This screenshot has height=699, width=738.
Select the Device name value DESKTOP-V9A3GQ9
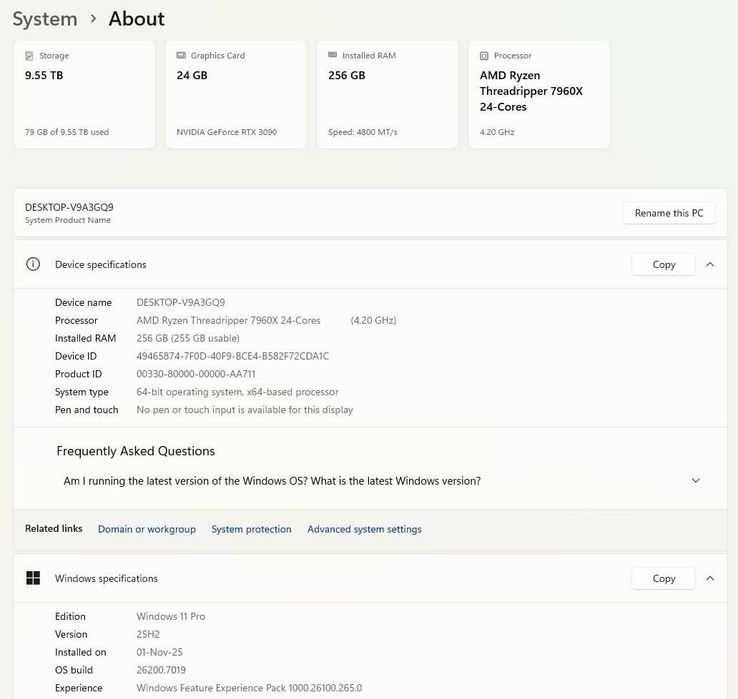(181, 302)
